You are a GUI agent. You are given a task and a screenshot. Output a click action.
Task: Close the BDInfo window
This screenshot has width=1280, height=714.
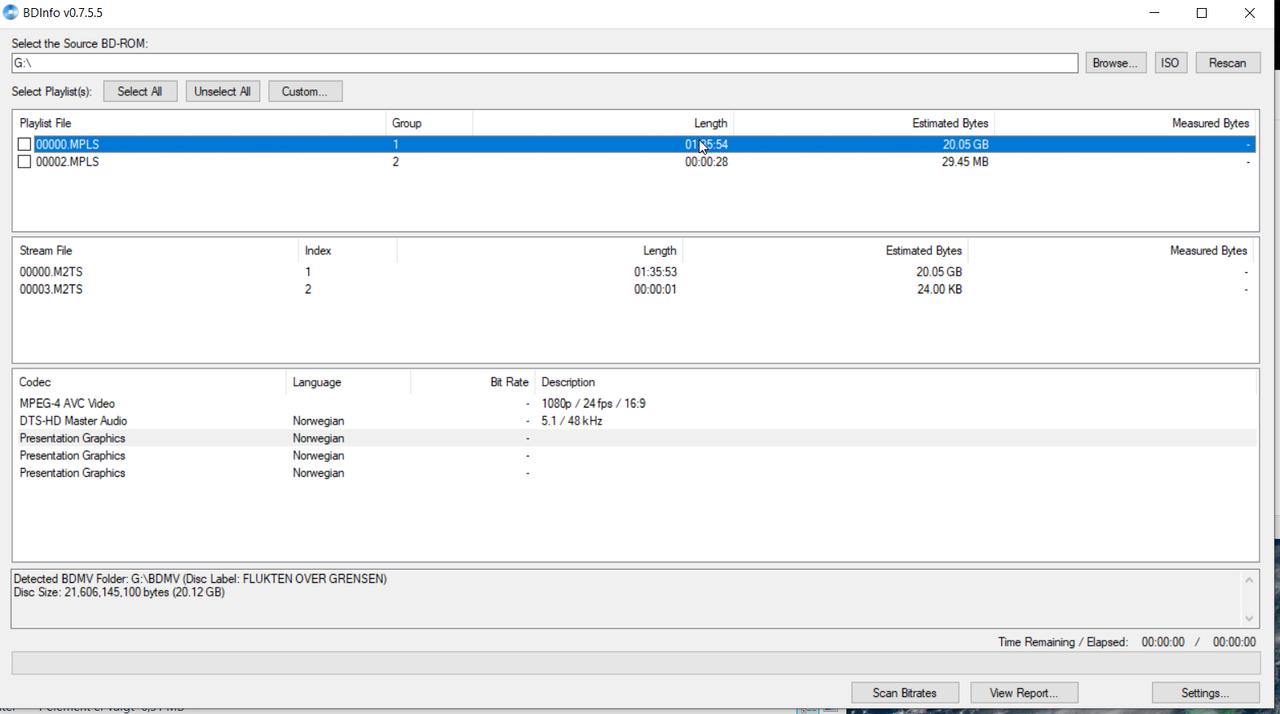pos(1250,13)
